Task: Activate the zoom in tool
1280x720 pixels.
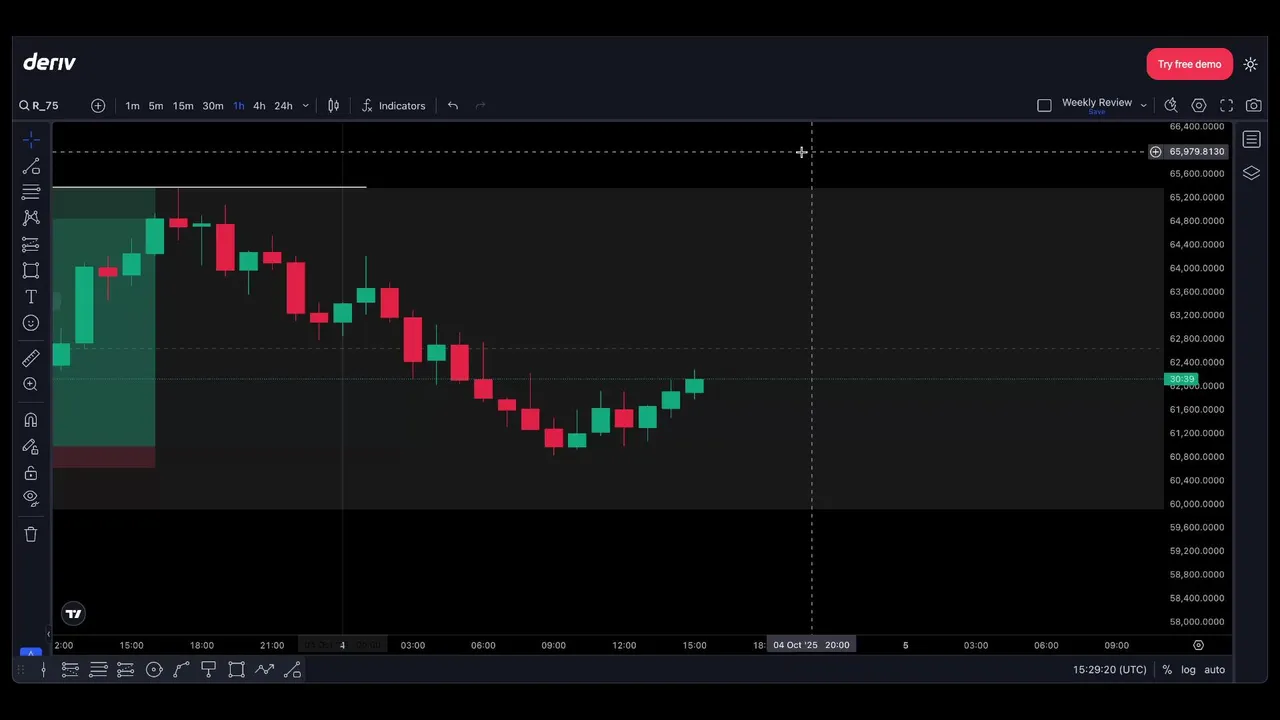Action: pos(31,384)
